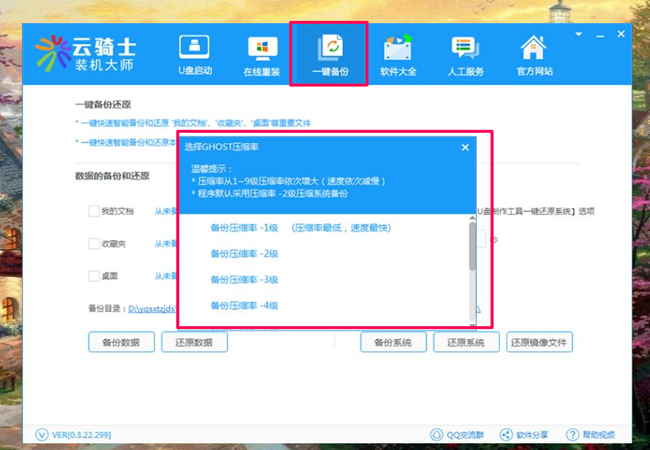Image resolution: width=650 pixels, height=450 pixels.
Task: Click the 备份系统 button
Action: coord(393,342)
